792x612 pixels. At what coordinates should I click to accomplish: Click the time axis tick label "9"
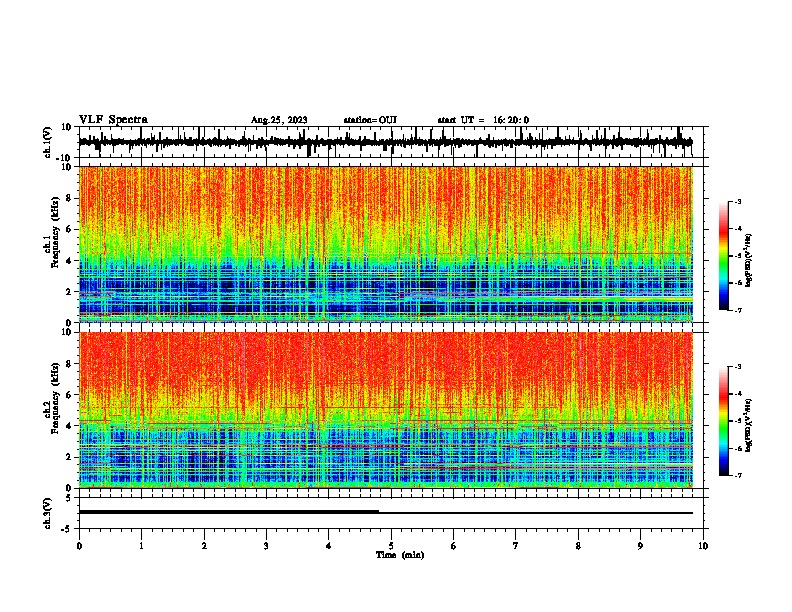point(640,546)
